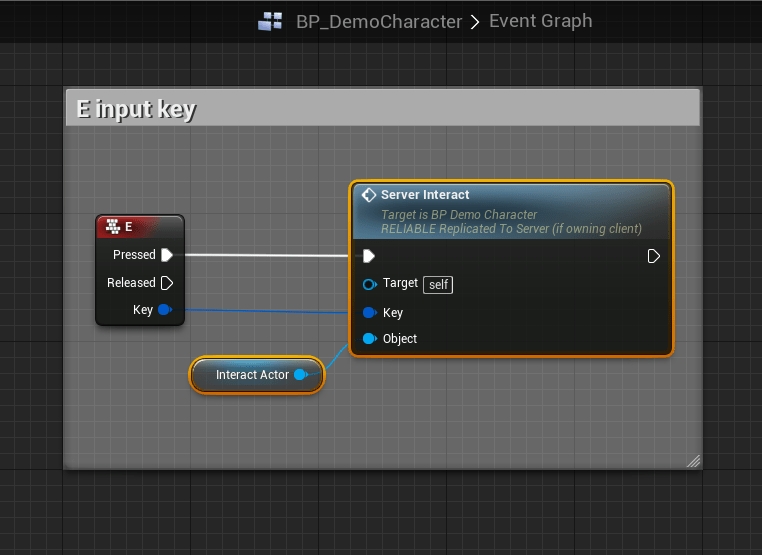Click the Pressed execution output pin

tap(167, 255)
